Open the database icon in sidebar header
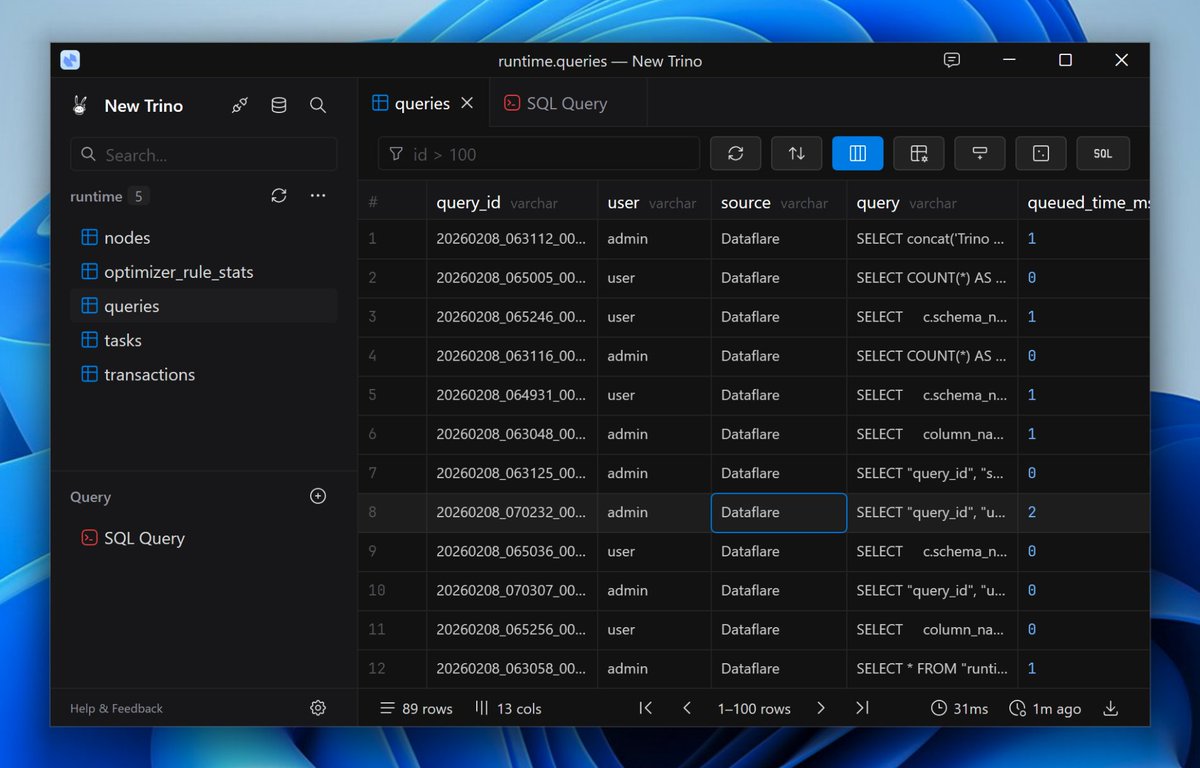Viewport: 1200px width, 768px height. click(279, 105)
